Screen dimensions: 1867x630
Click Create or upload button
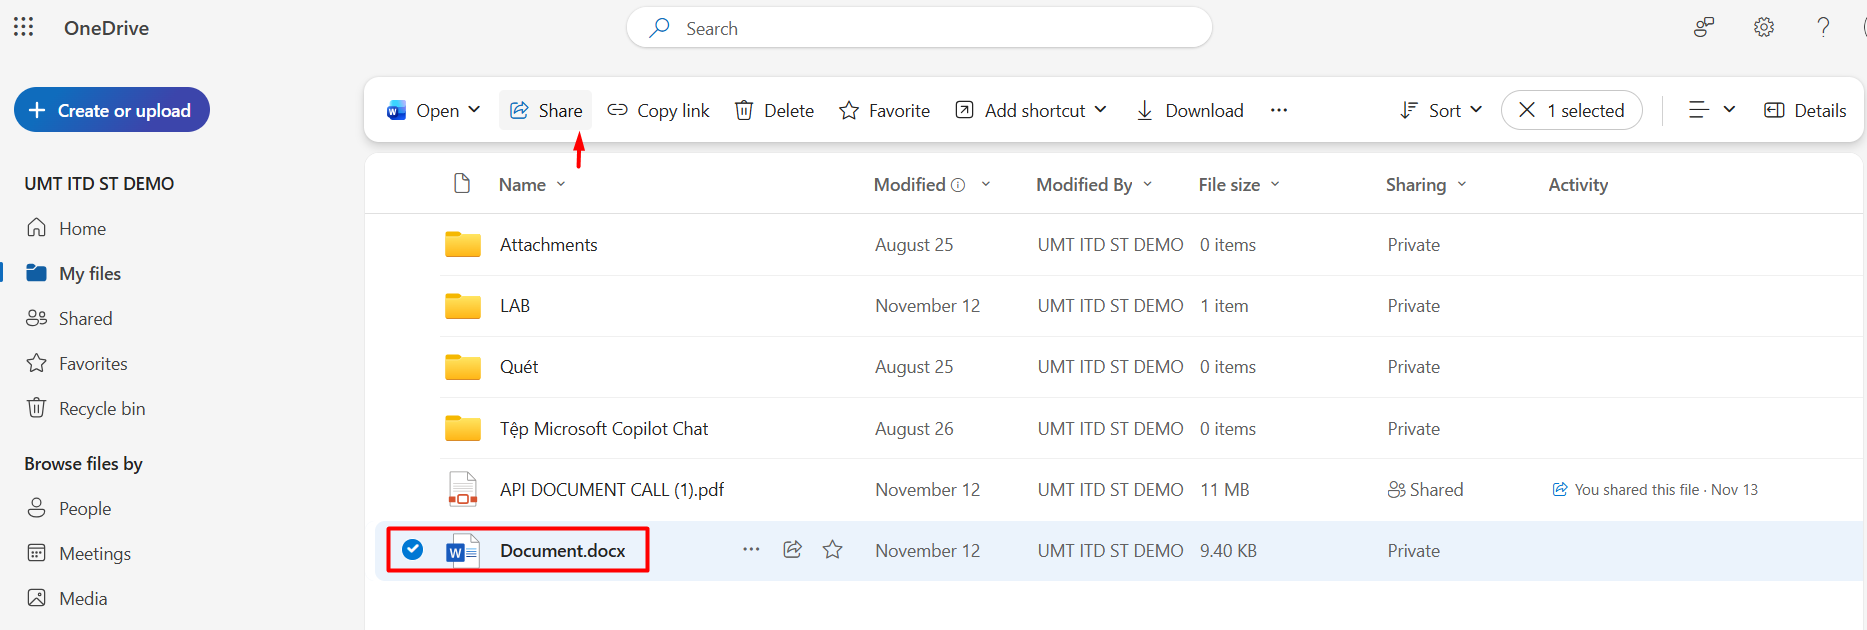point(112,110)
